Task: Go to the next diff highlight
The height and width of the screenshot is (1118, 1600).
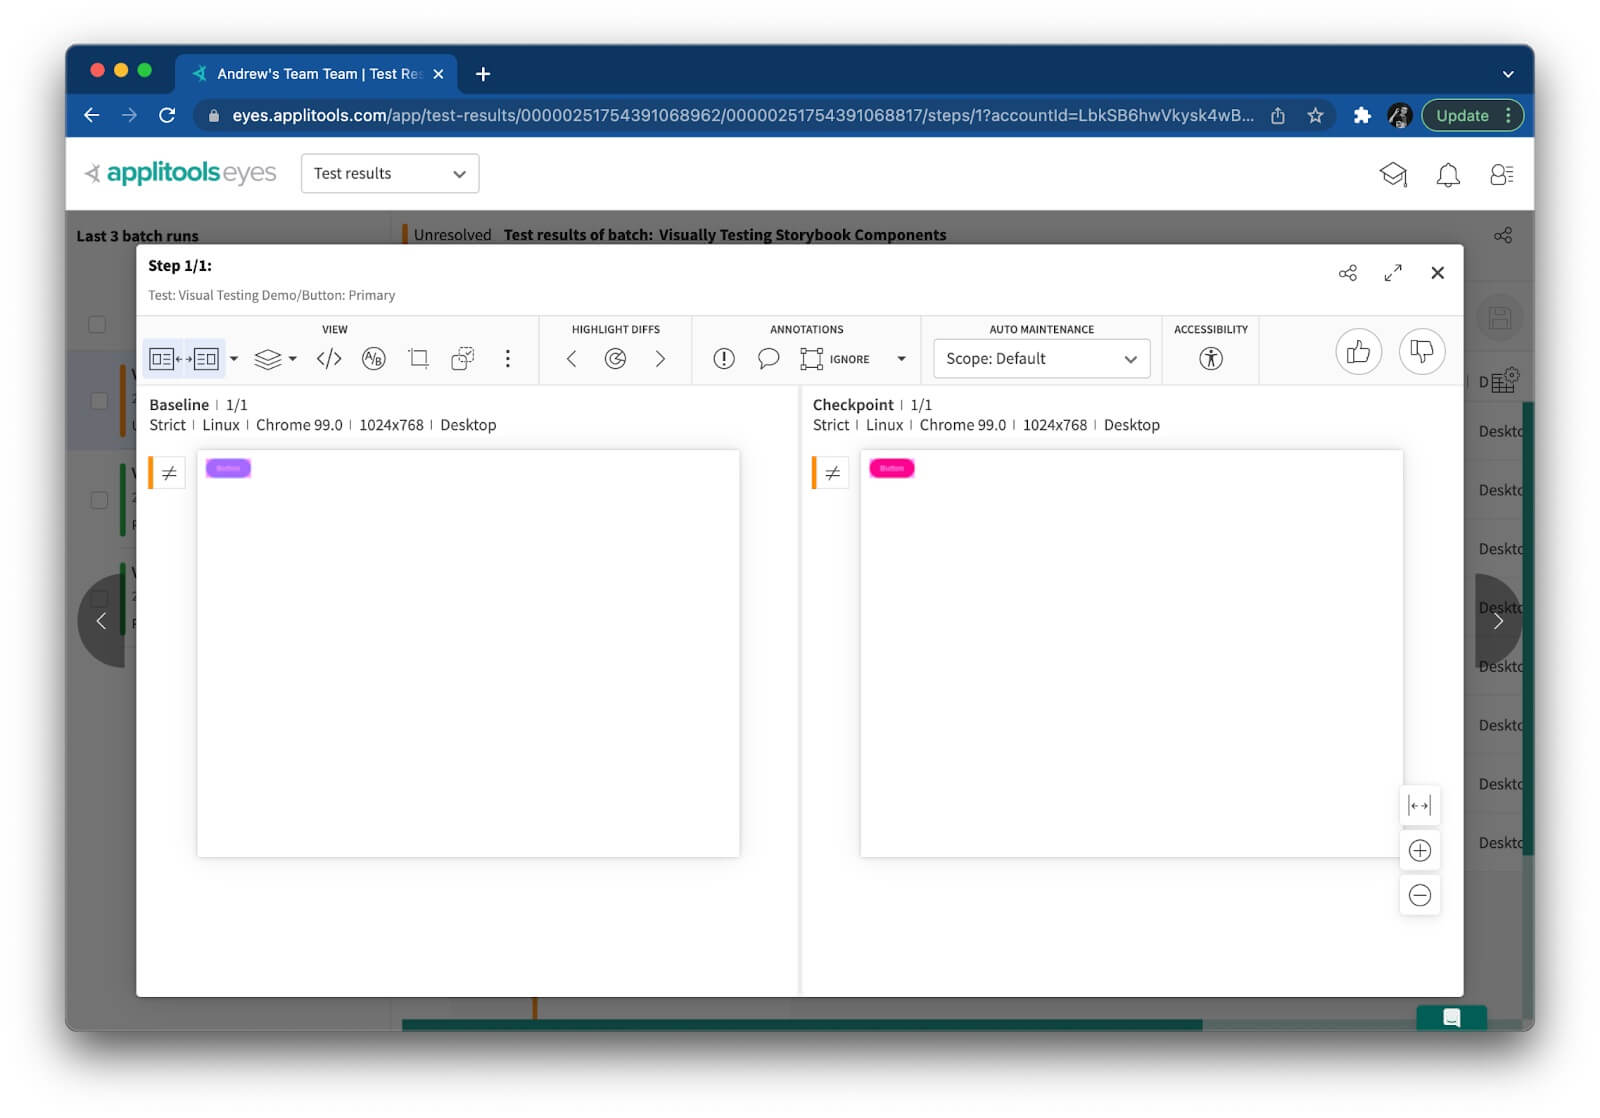Action: 660,359
